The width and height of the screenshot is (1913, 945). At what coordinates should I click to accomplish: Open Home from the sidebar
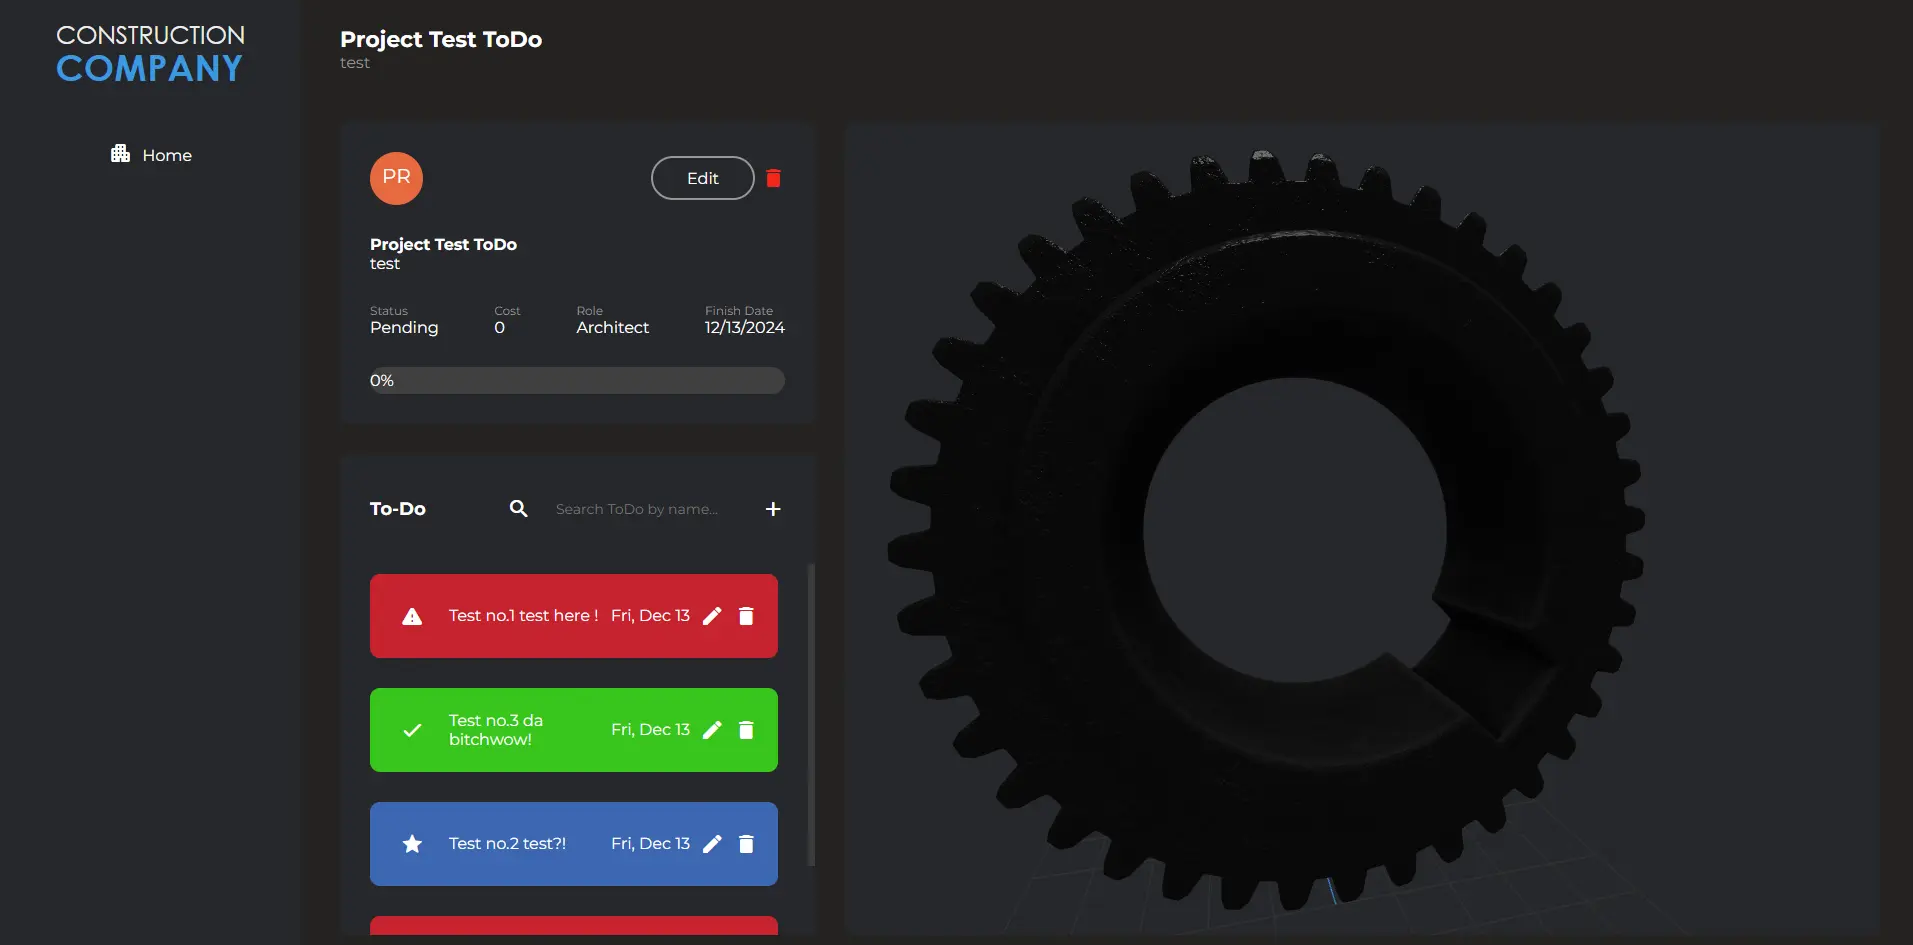tap(166, 155)
